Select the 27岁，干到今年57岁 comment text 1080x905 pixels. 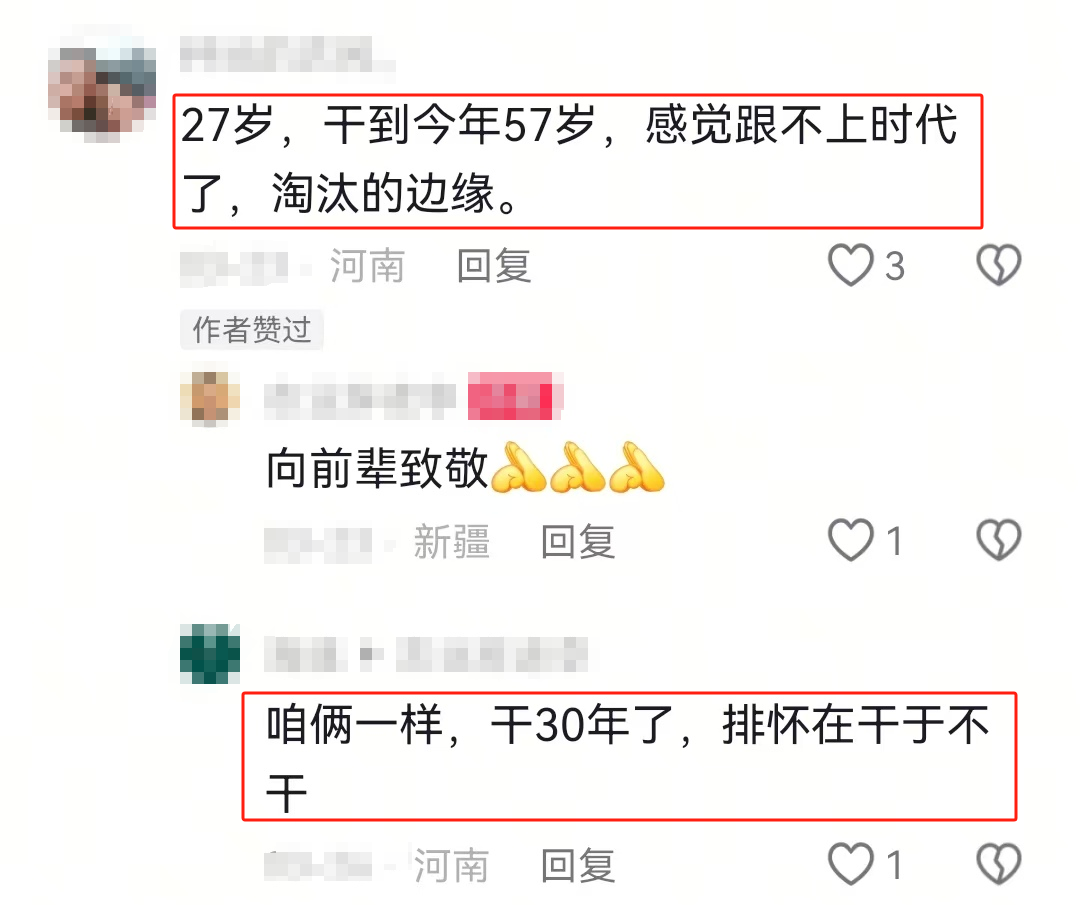pyautogui.click(x=569, y=159)
